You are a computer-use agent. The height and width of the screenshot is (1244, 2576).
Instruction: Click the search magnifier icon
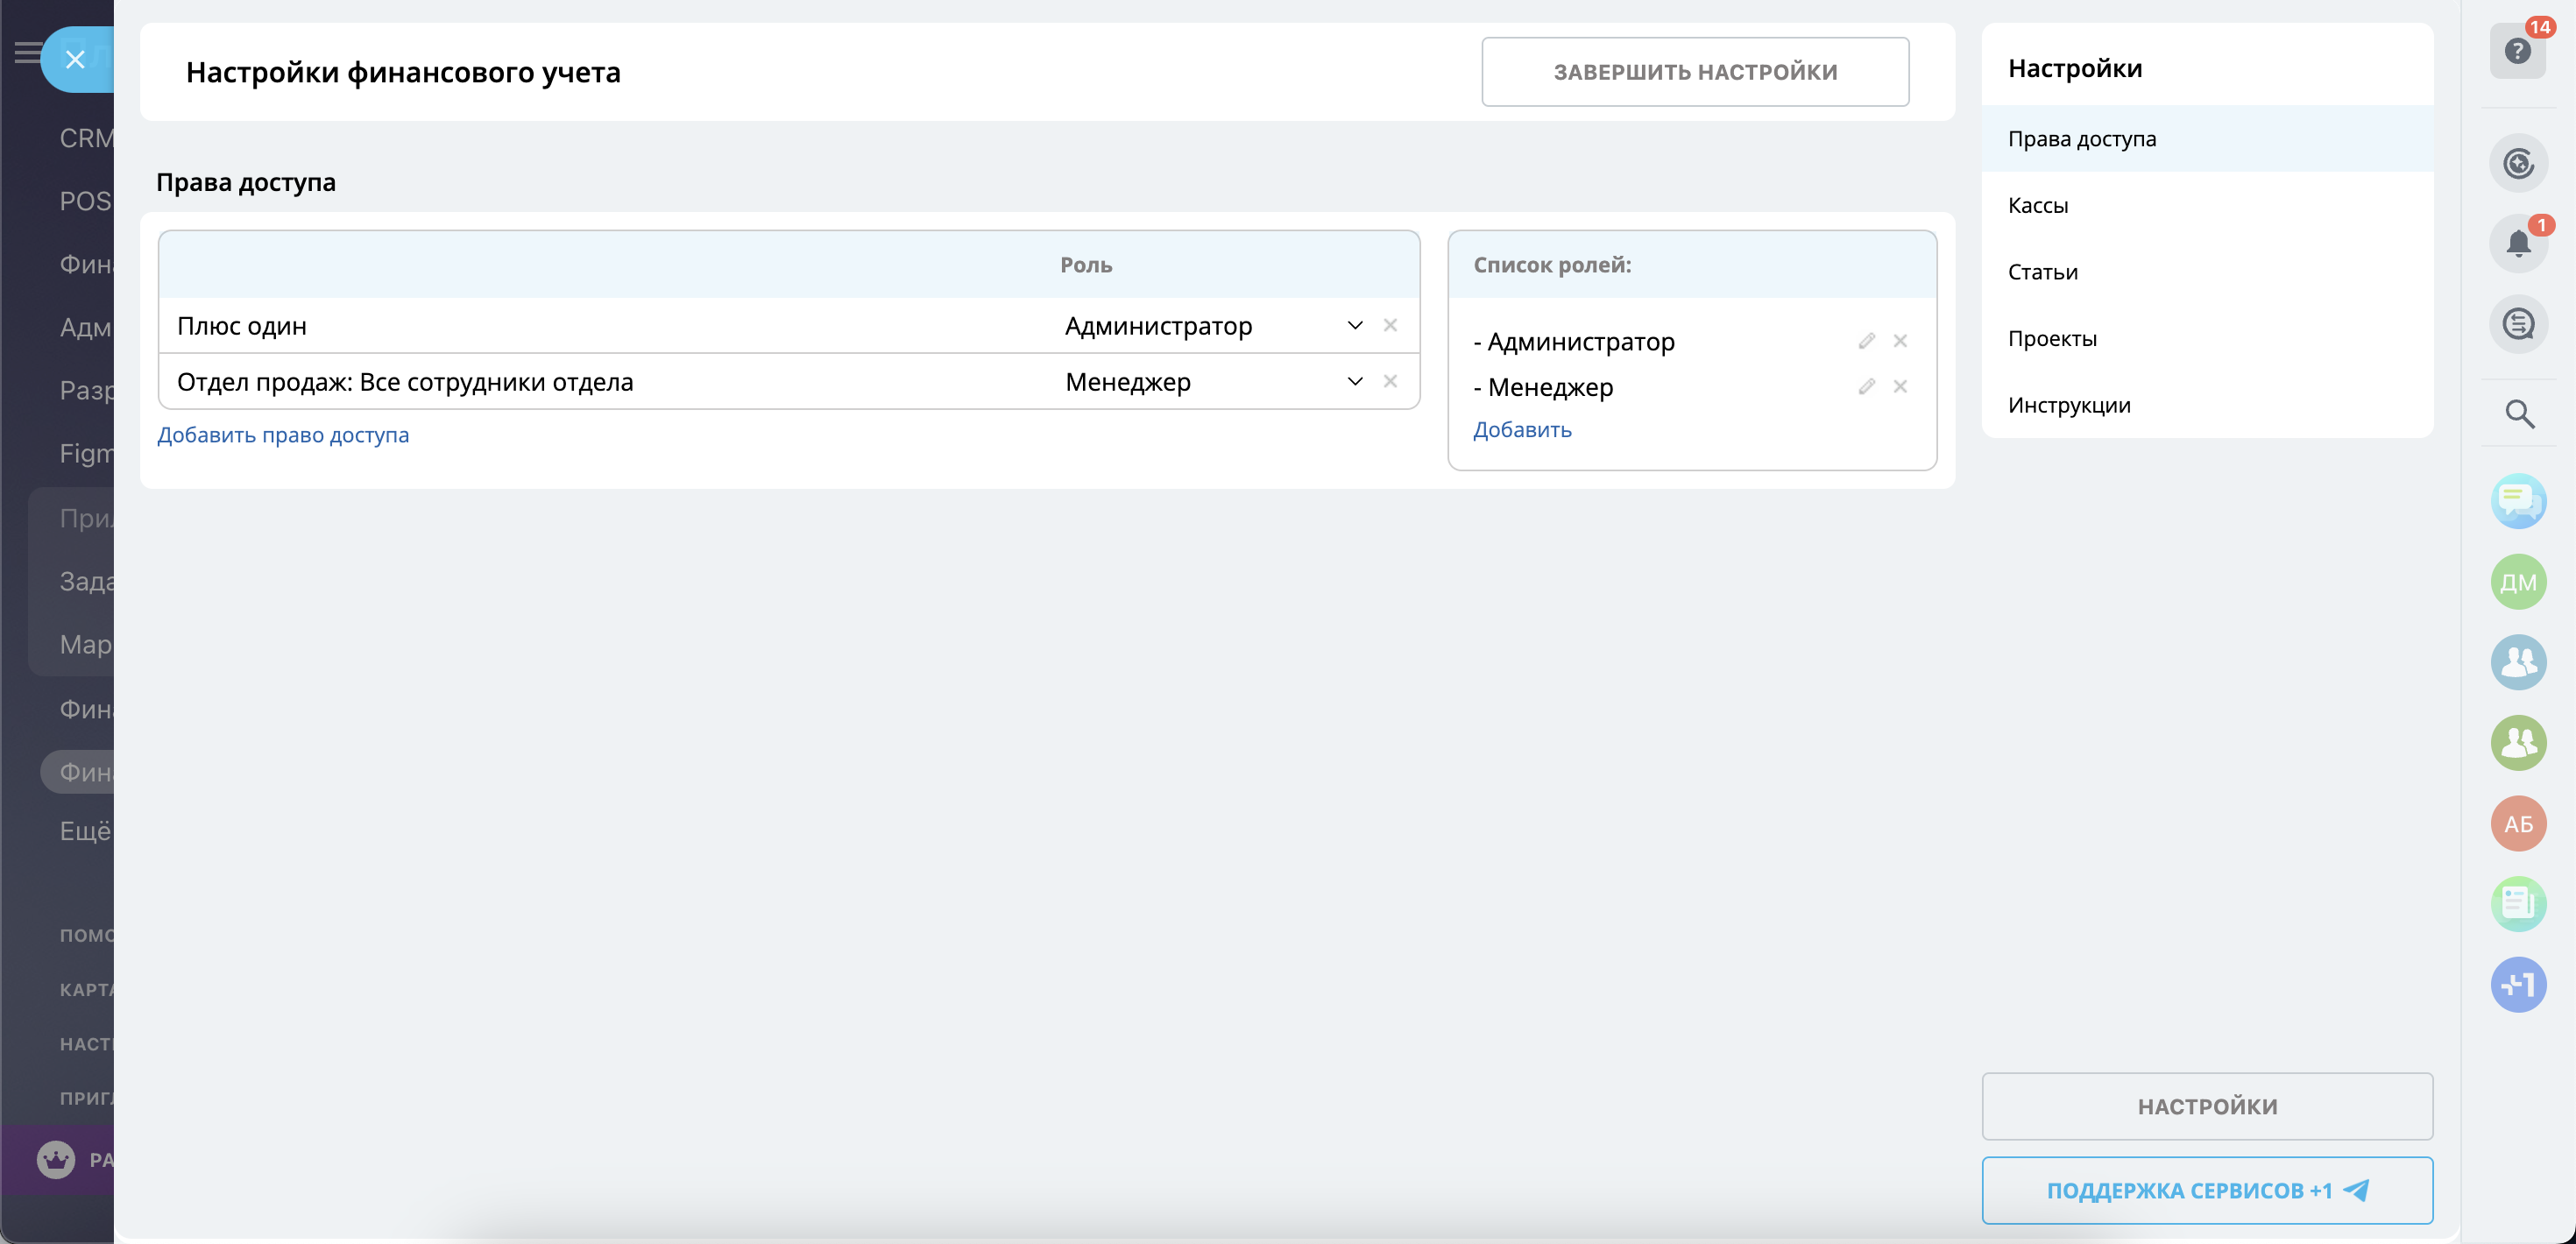[2518, 413]
